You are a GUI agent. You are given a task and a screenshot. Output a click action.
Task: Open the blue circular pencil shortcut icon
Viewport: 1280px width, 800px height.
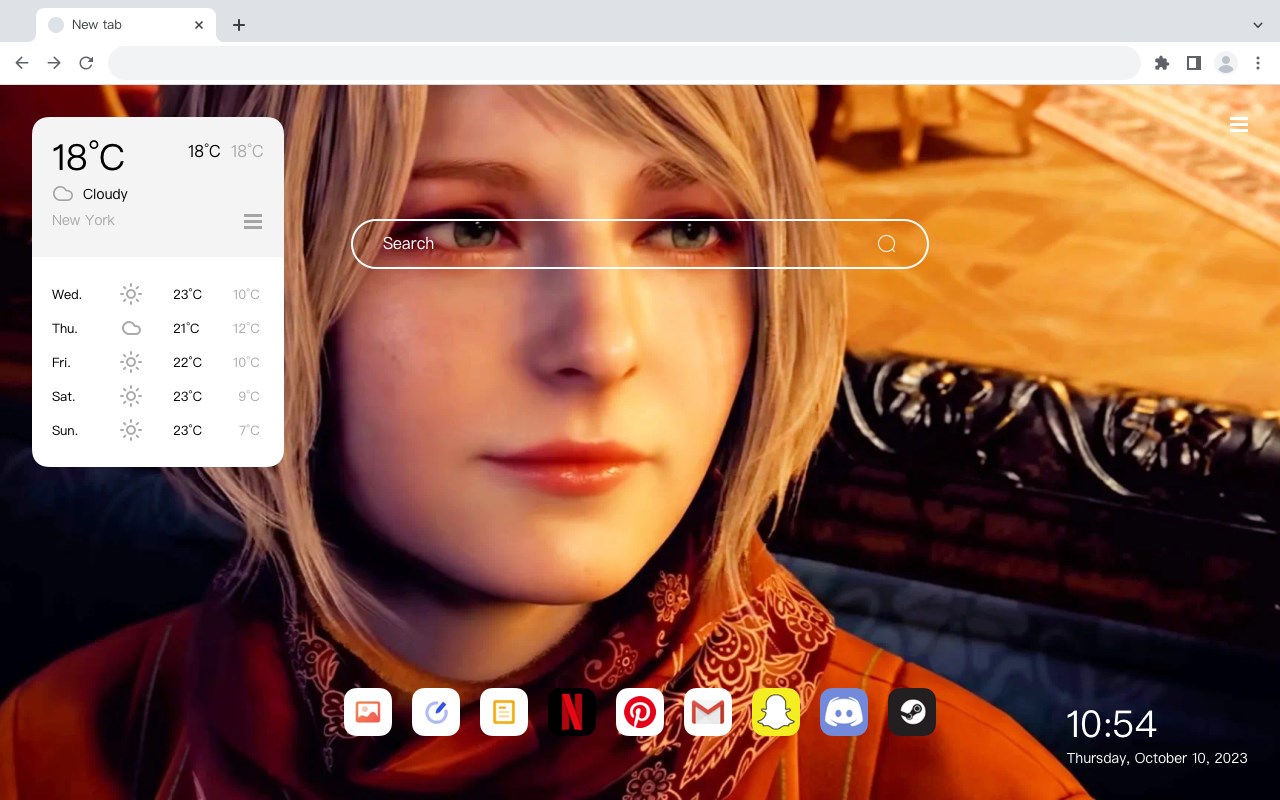pos(436,712)
